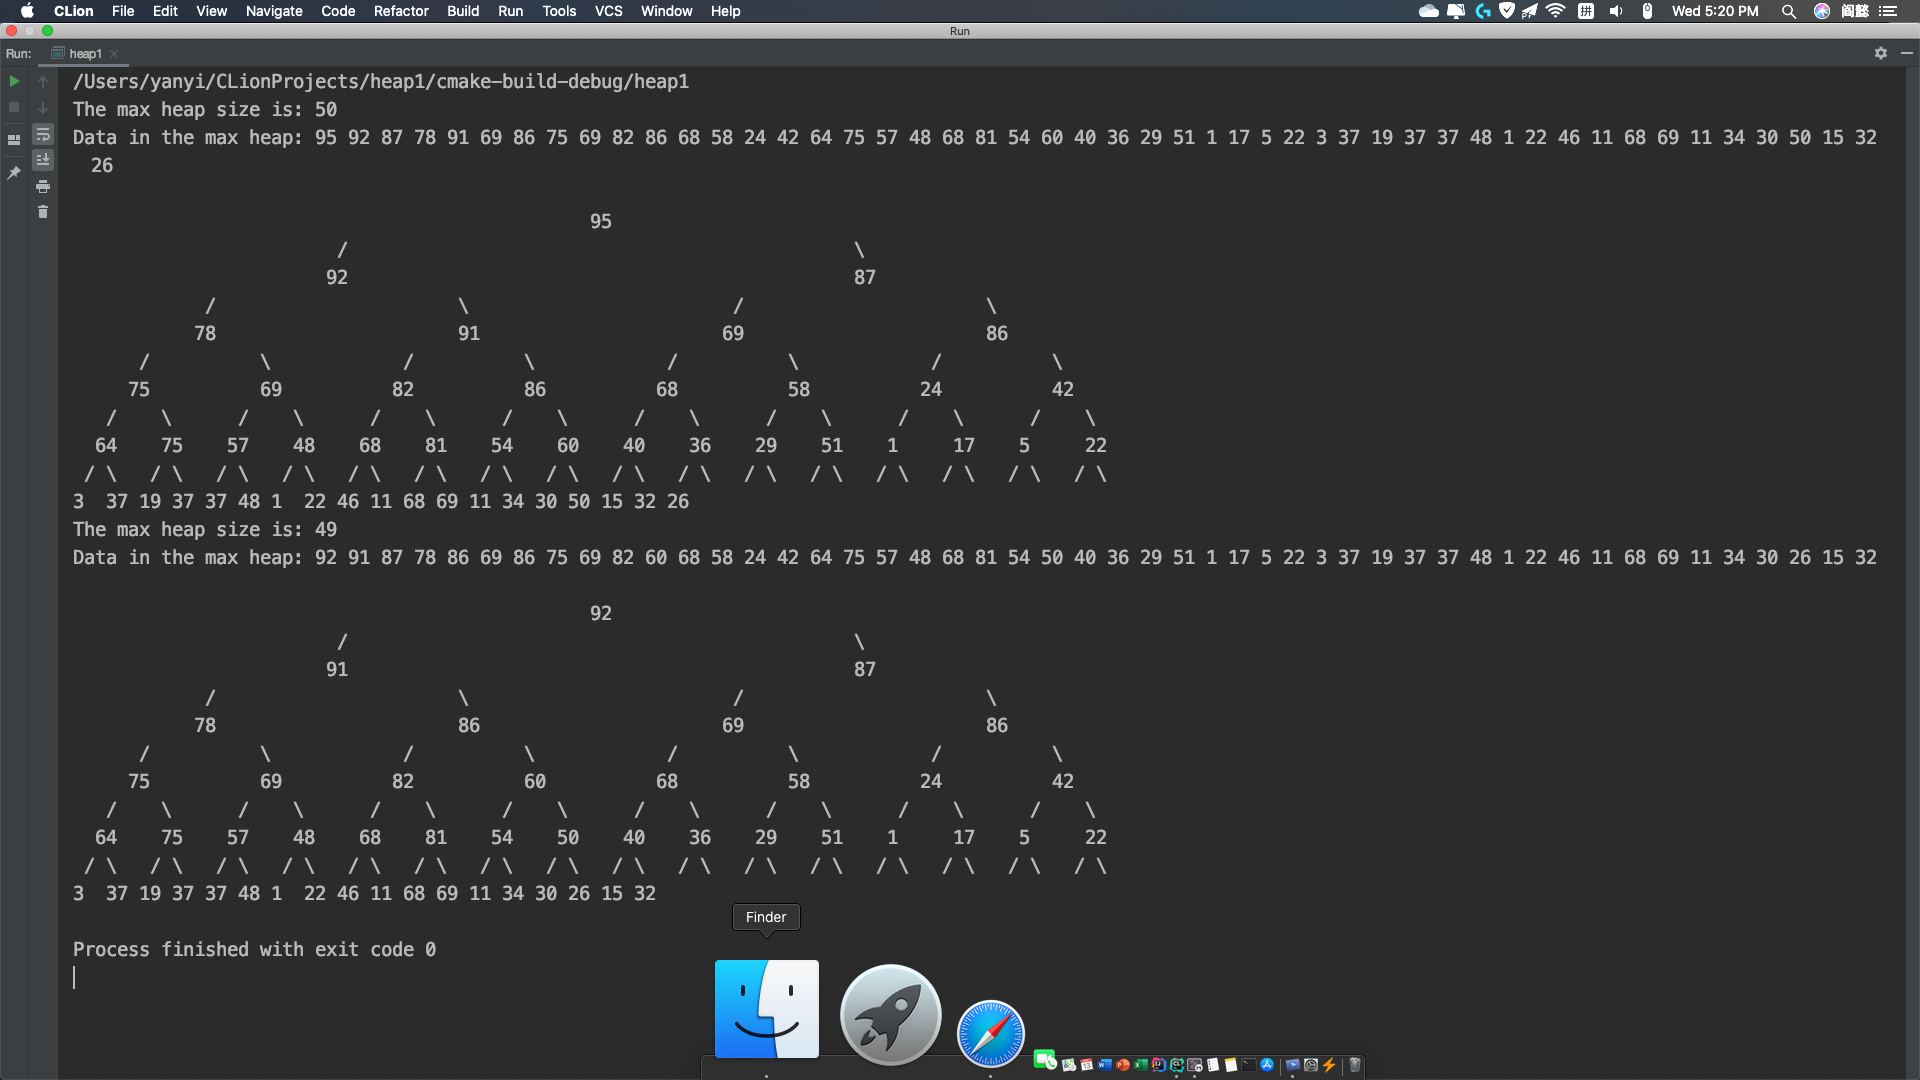The width and height of the screenshot is (1920, 1080).
Task: Print the console output with printer icon
Action: [x=43, y=186]
